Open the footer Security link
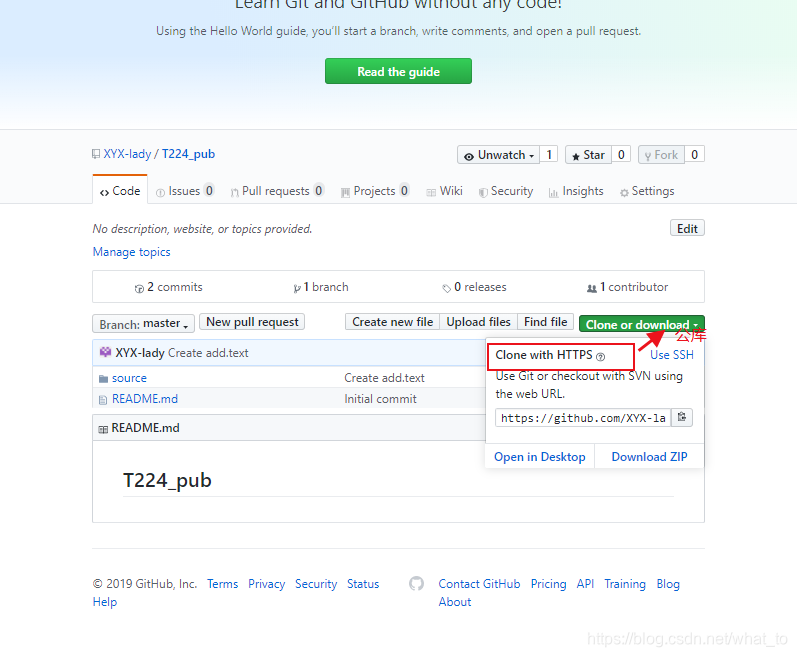 click(316, 584)
